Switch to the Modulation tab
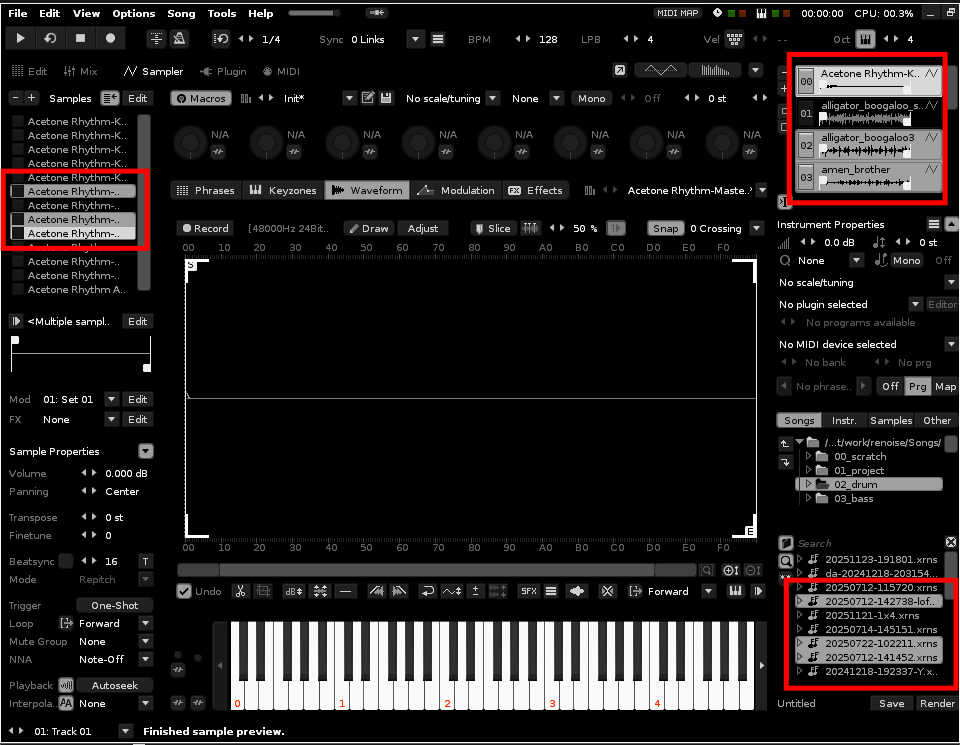This screenshot has width=960, height=745. [456, 190]
